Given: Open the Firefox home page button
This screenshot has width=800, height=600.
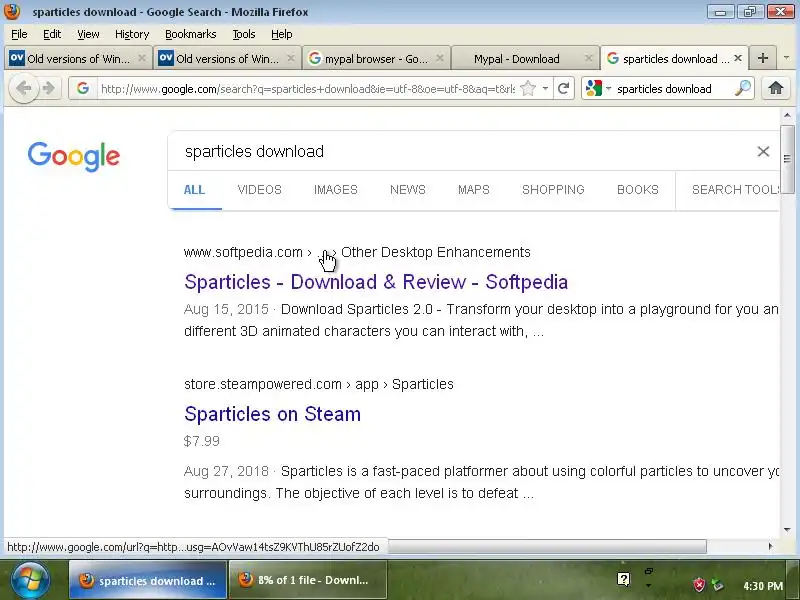Looking at the screenshot, I should pyautogui.click(x=776, y=89).
